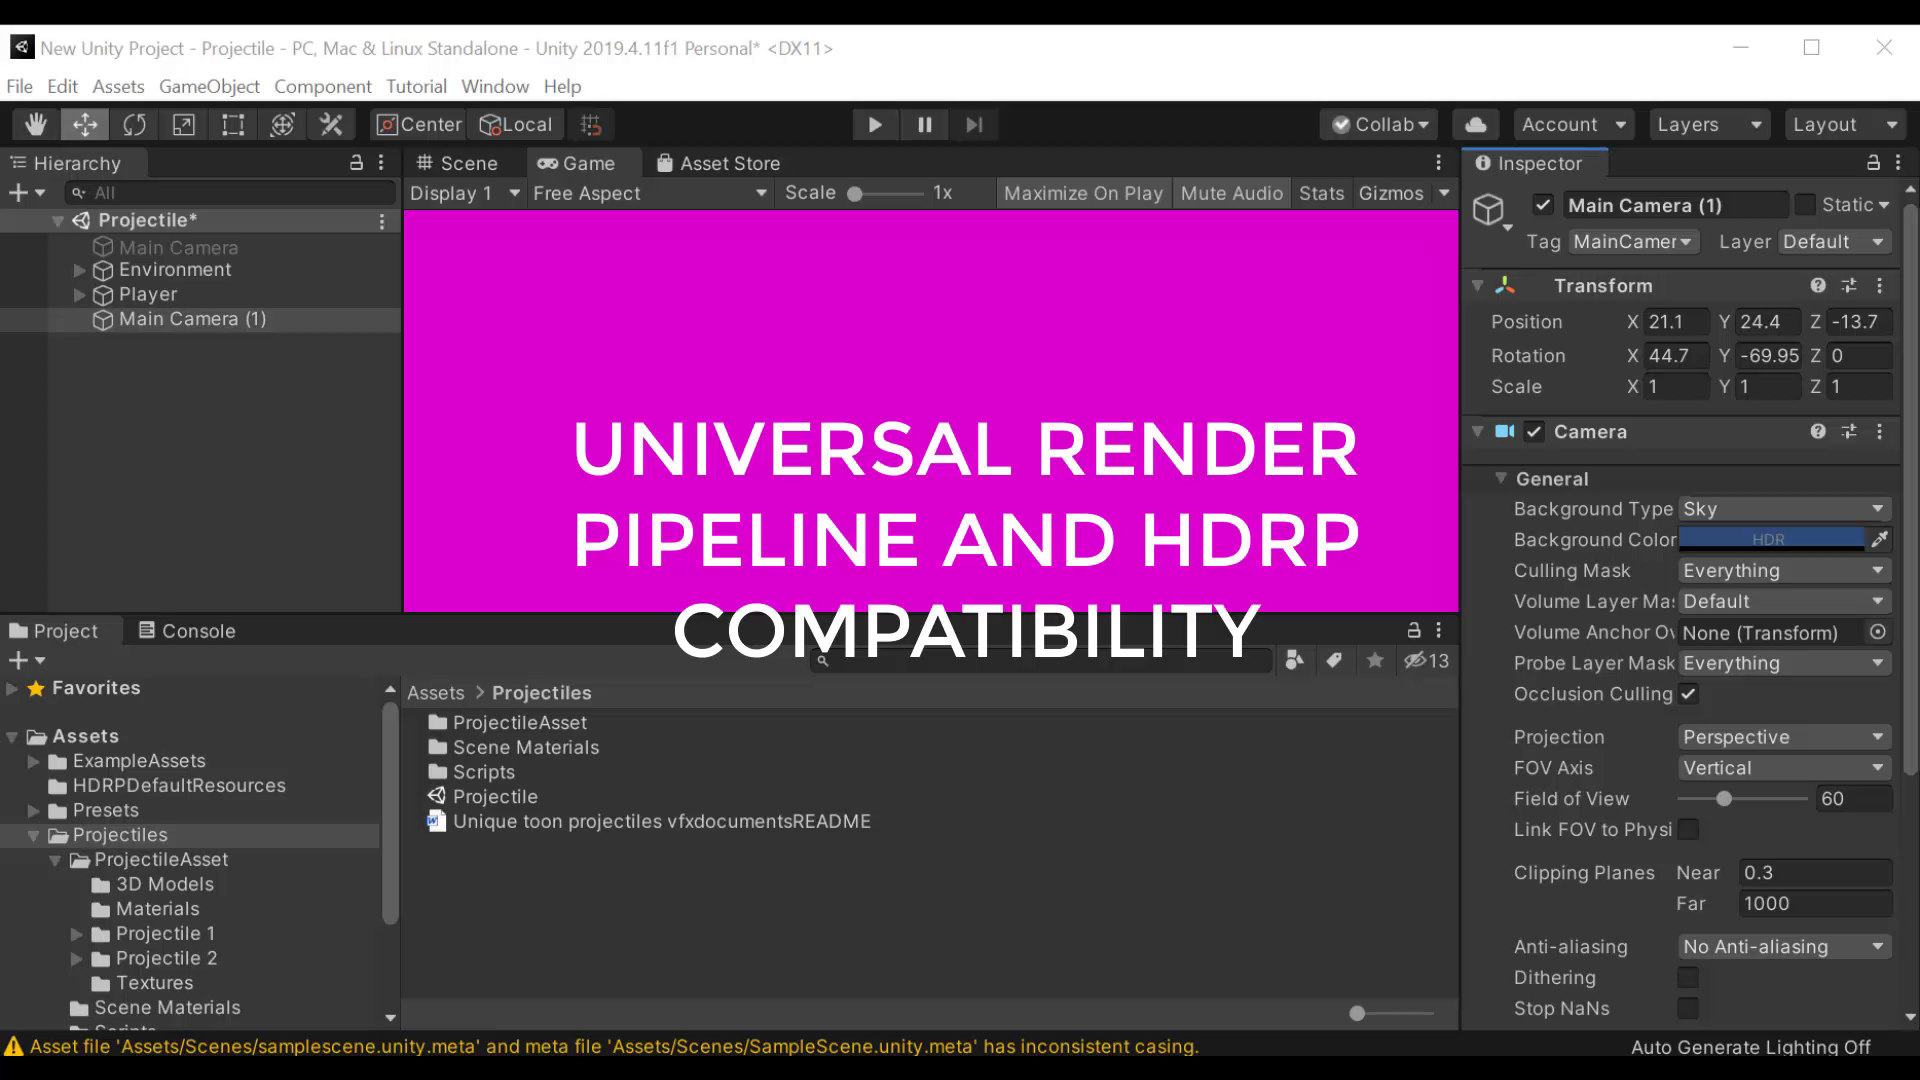Toggle Center pivot mode button
The image size is (1920, 1080).
(418, 124)
